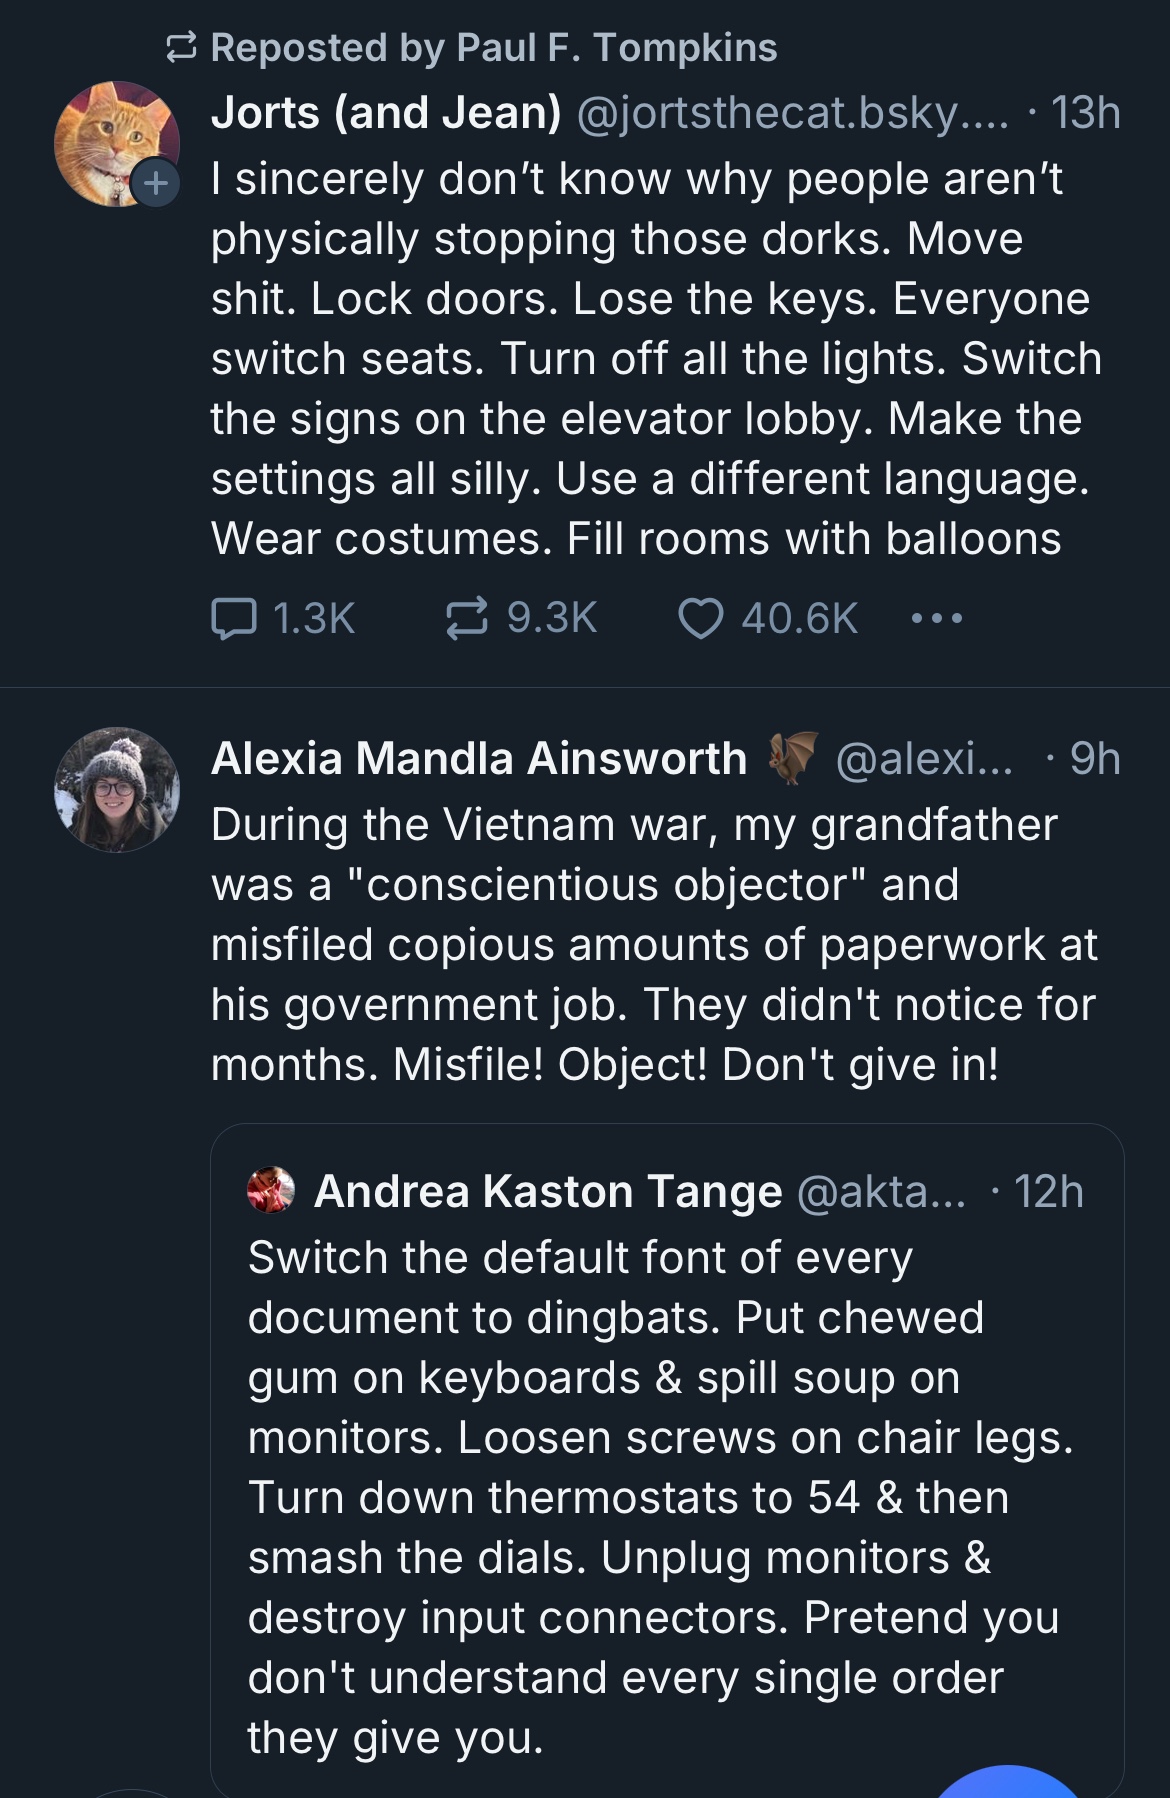Tap the follow plus badge on Jorts avatar
Screen dimensions: 1170x1798
[155, 183]
